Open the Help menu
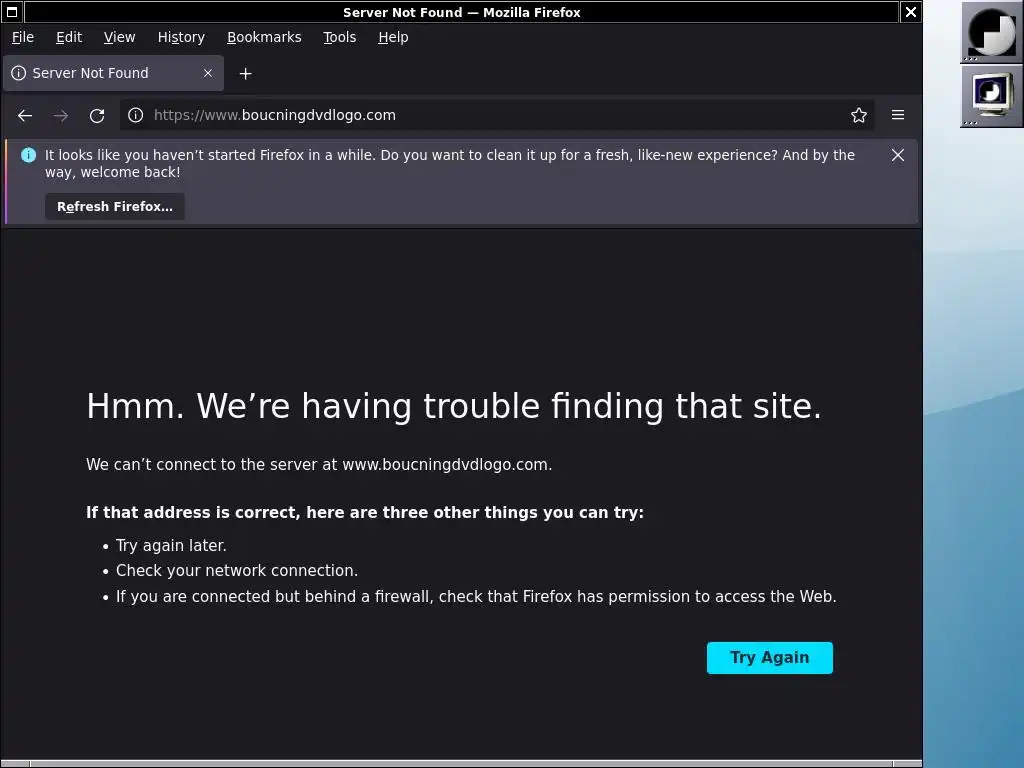 [393, 37]
